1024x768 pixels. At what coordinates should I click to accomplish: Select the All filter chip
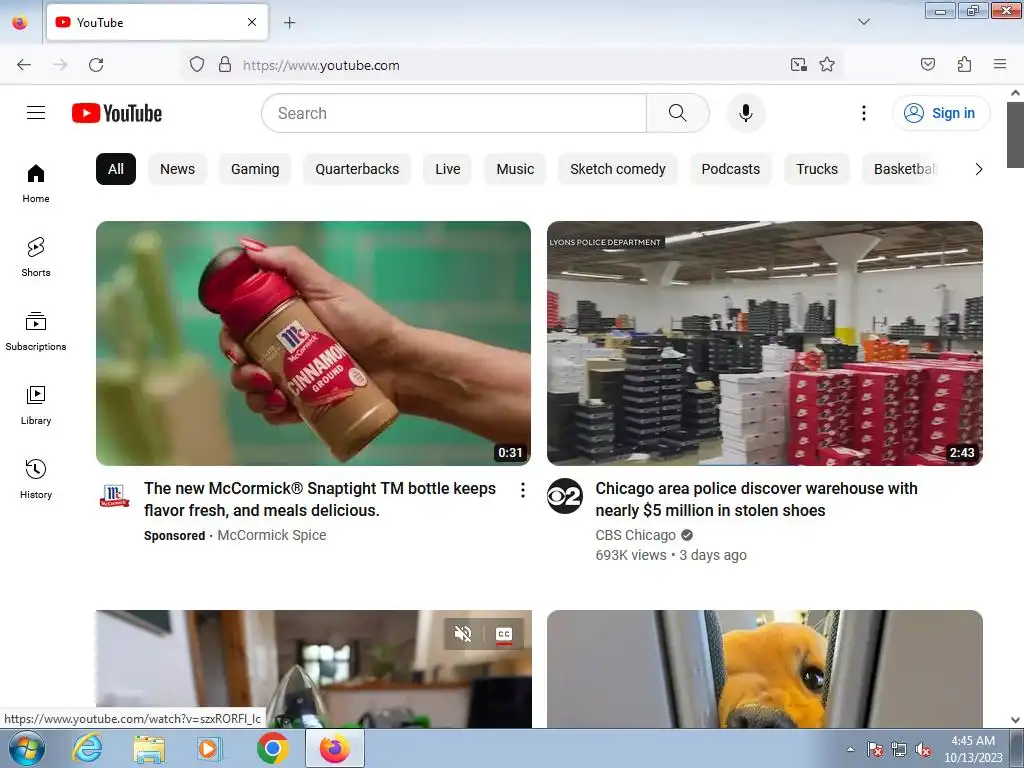click(116, 169)
